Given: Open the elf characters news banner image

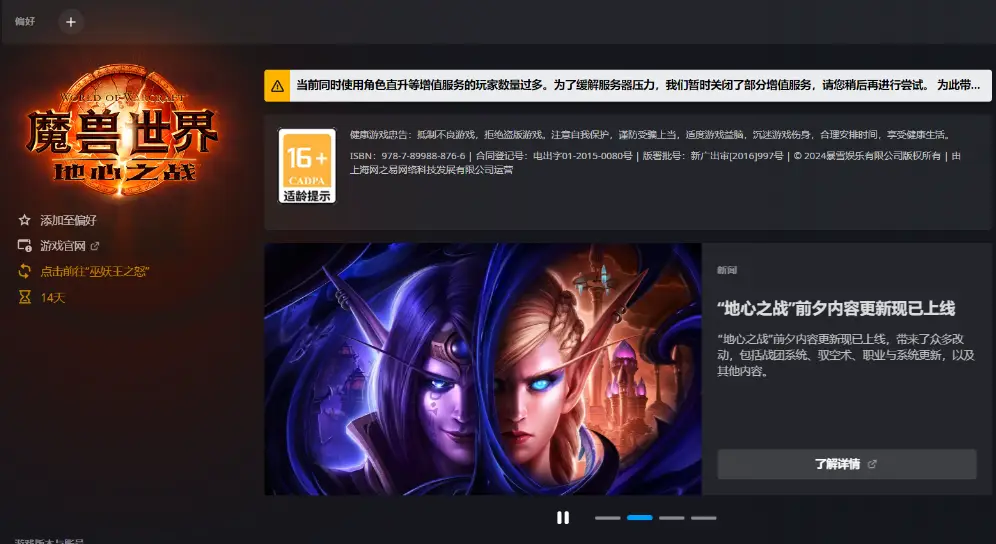Looking at the screenshot, I should (x=483, y=369).
